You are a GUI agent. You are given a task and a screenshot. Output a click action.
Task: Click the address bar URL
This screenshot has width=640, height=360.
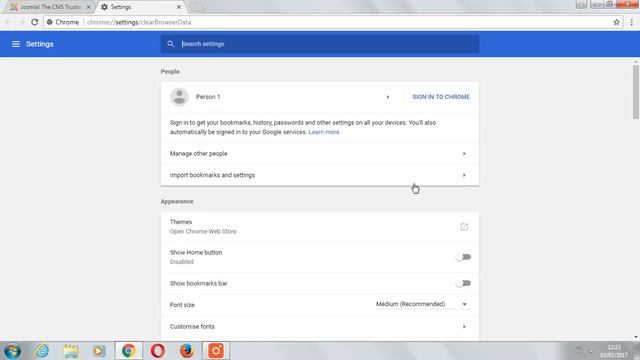139,22
